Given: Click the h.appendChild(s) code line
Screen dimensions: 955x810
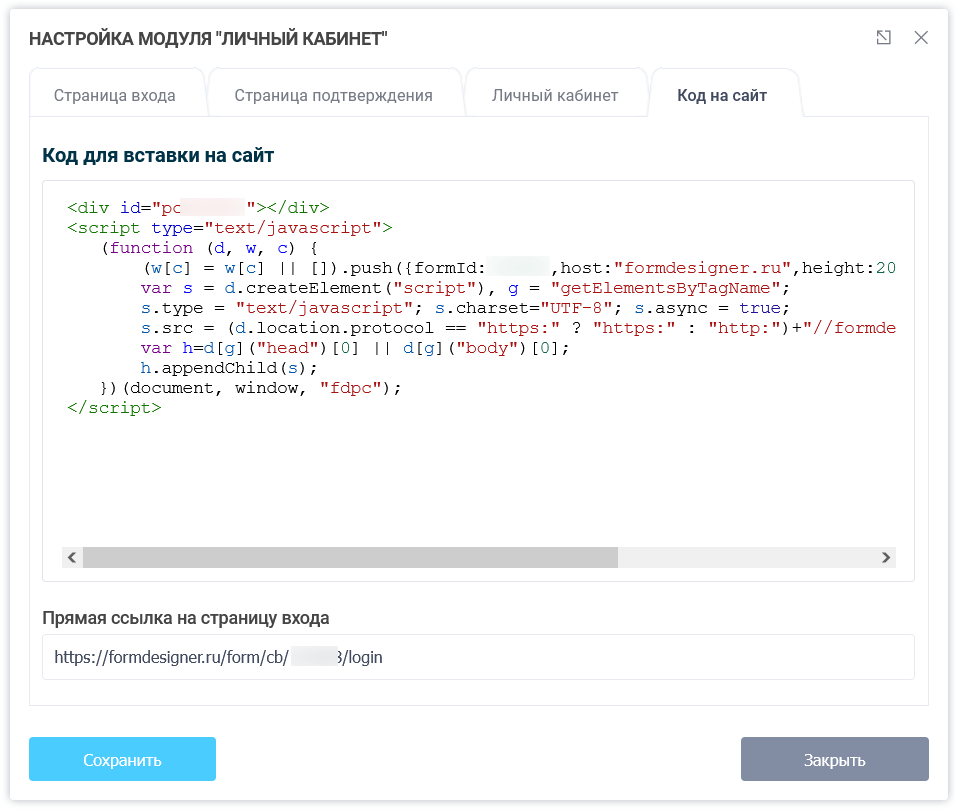Looking at the screenshot, I should click(x=229, y=368).
